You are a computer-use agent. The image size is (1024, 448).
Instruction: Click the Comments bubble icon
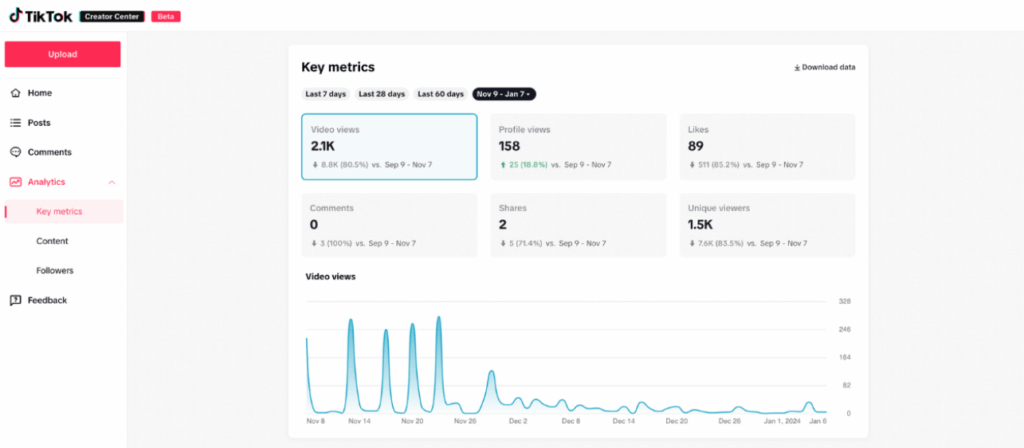click(x=15, y=152)
